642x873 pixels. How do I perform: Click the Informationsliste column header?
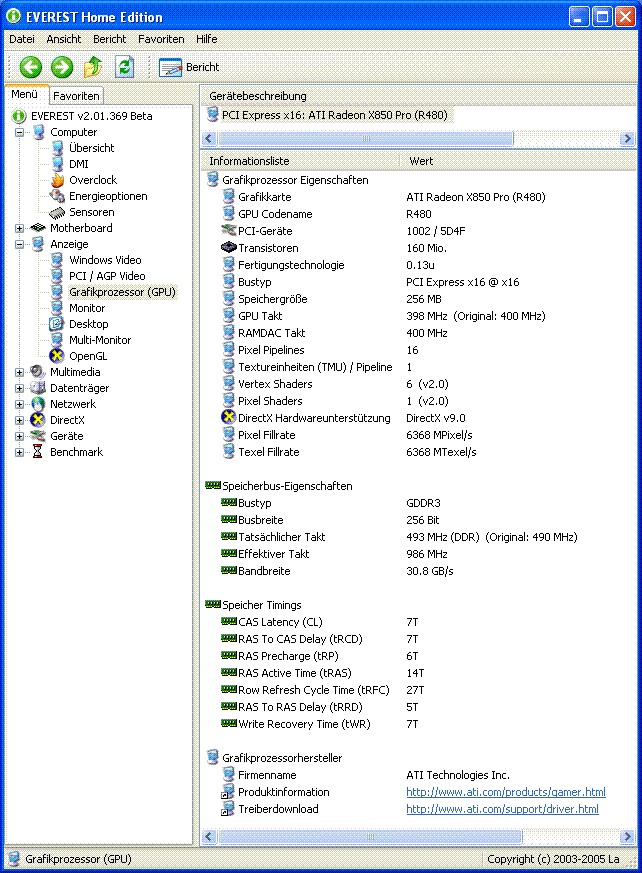pyautogui.click(x=300, y=161)
